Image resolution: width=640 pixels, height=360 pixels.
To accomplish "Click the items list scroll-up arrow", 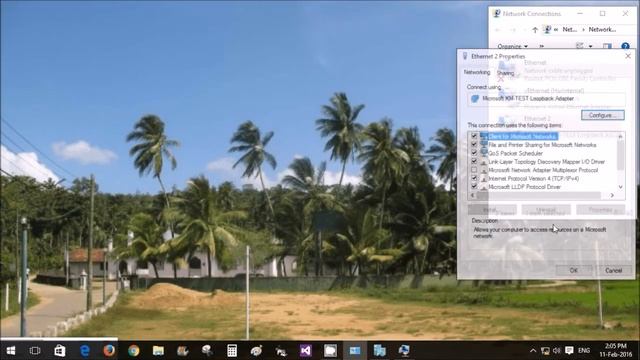I will click(x=620, y=136).
